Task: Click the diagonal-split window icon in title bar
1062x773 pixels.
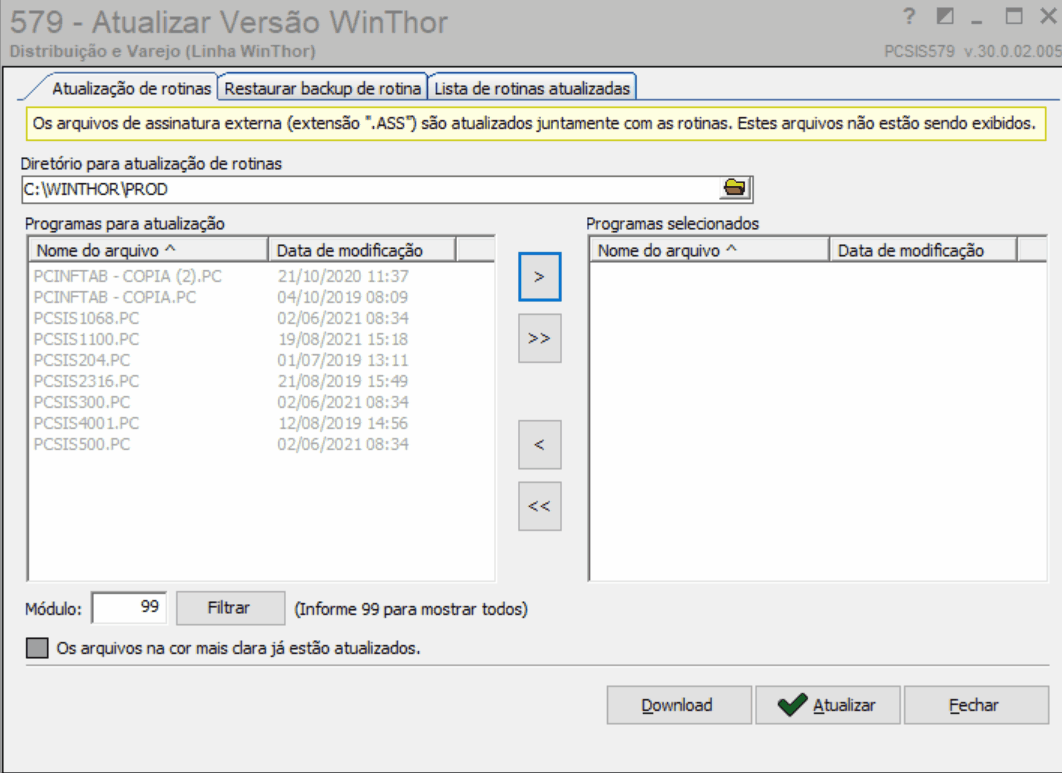Action: point(944,16)
